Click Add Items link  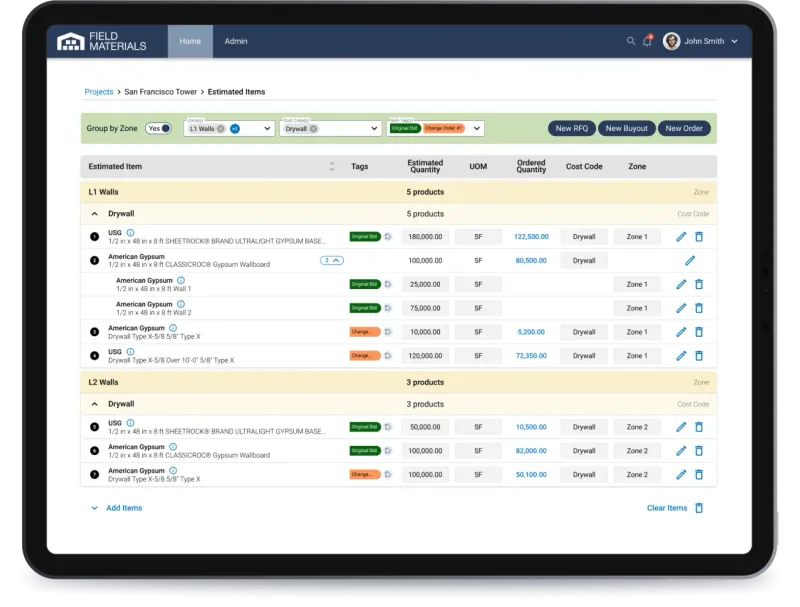click(x=124, y=508)
